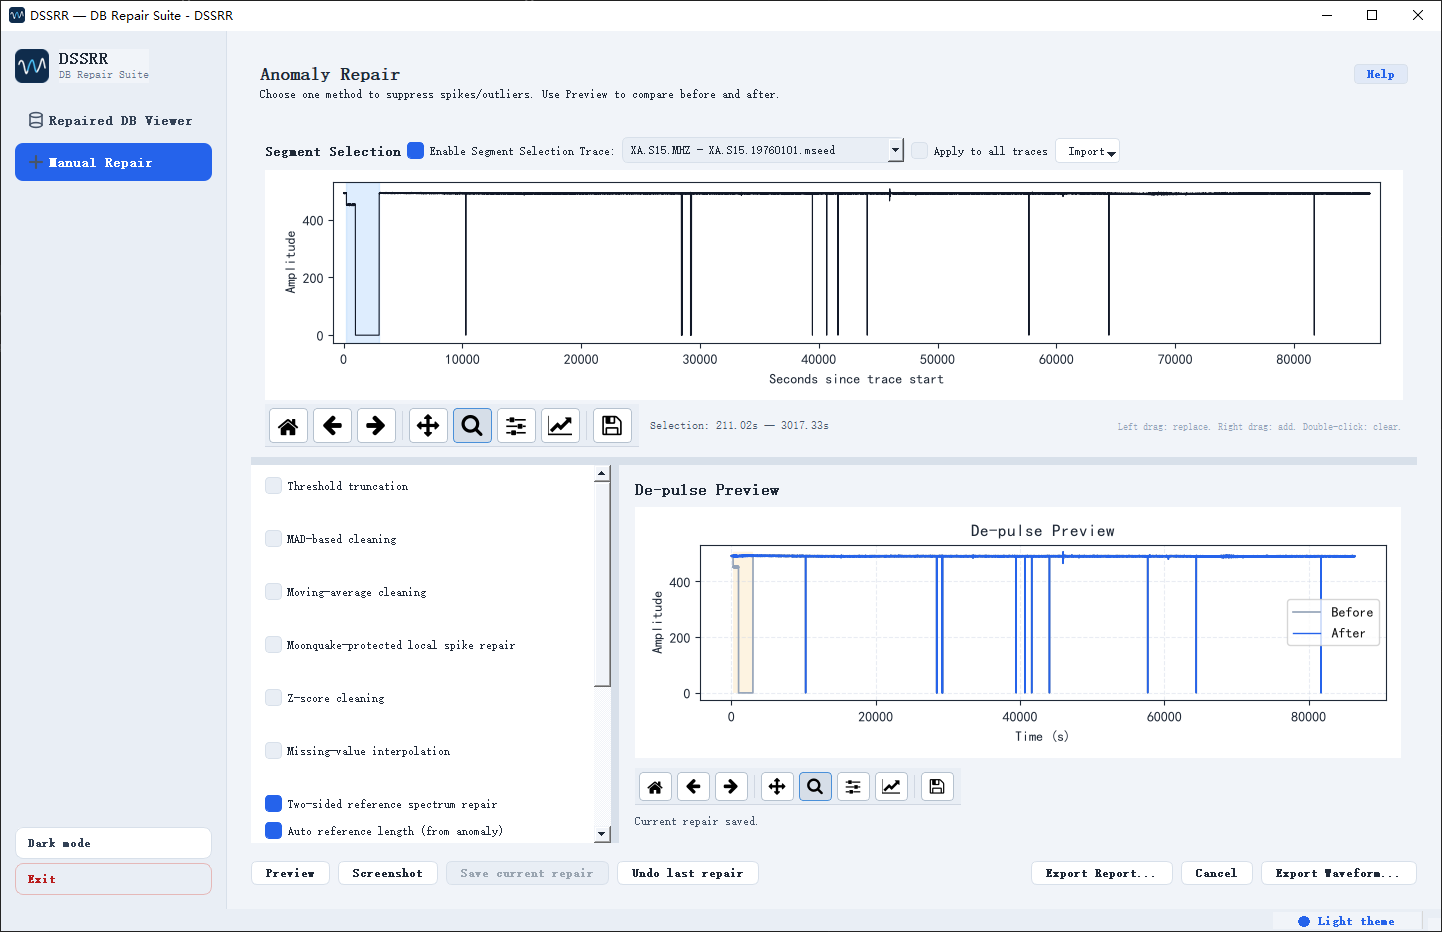Toggle Zoom tool in segment plot toolbar

point(472,426)
